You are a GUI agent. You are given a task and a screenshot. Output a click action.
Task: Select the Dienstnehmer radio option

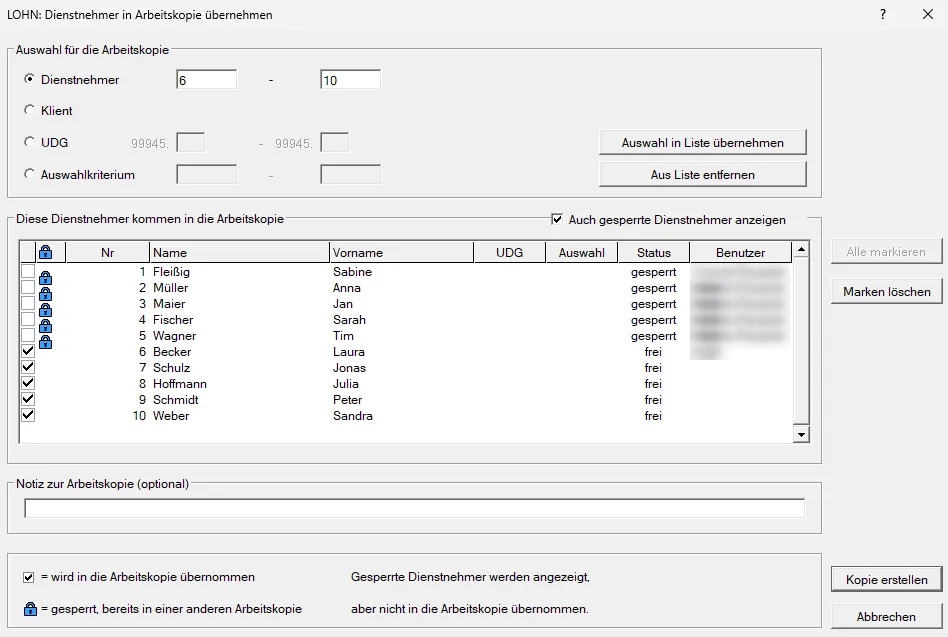(29, 79)
